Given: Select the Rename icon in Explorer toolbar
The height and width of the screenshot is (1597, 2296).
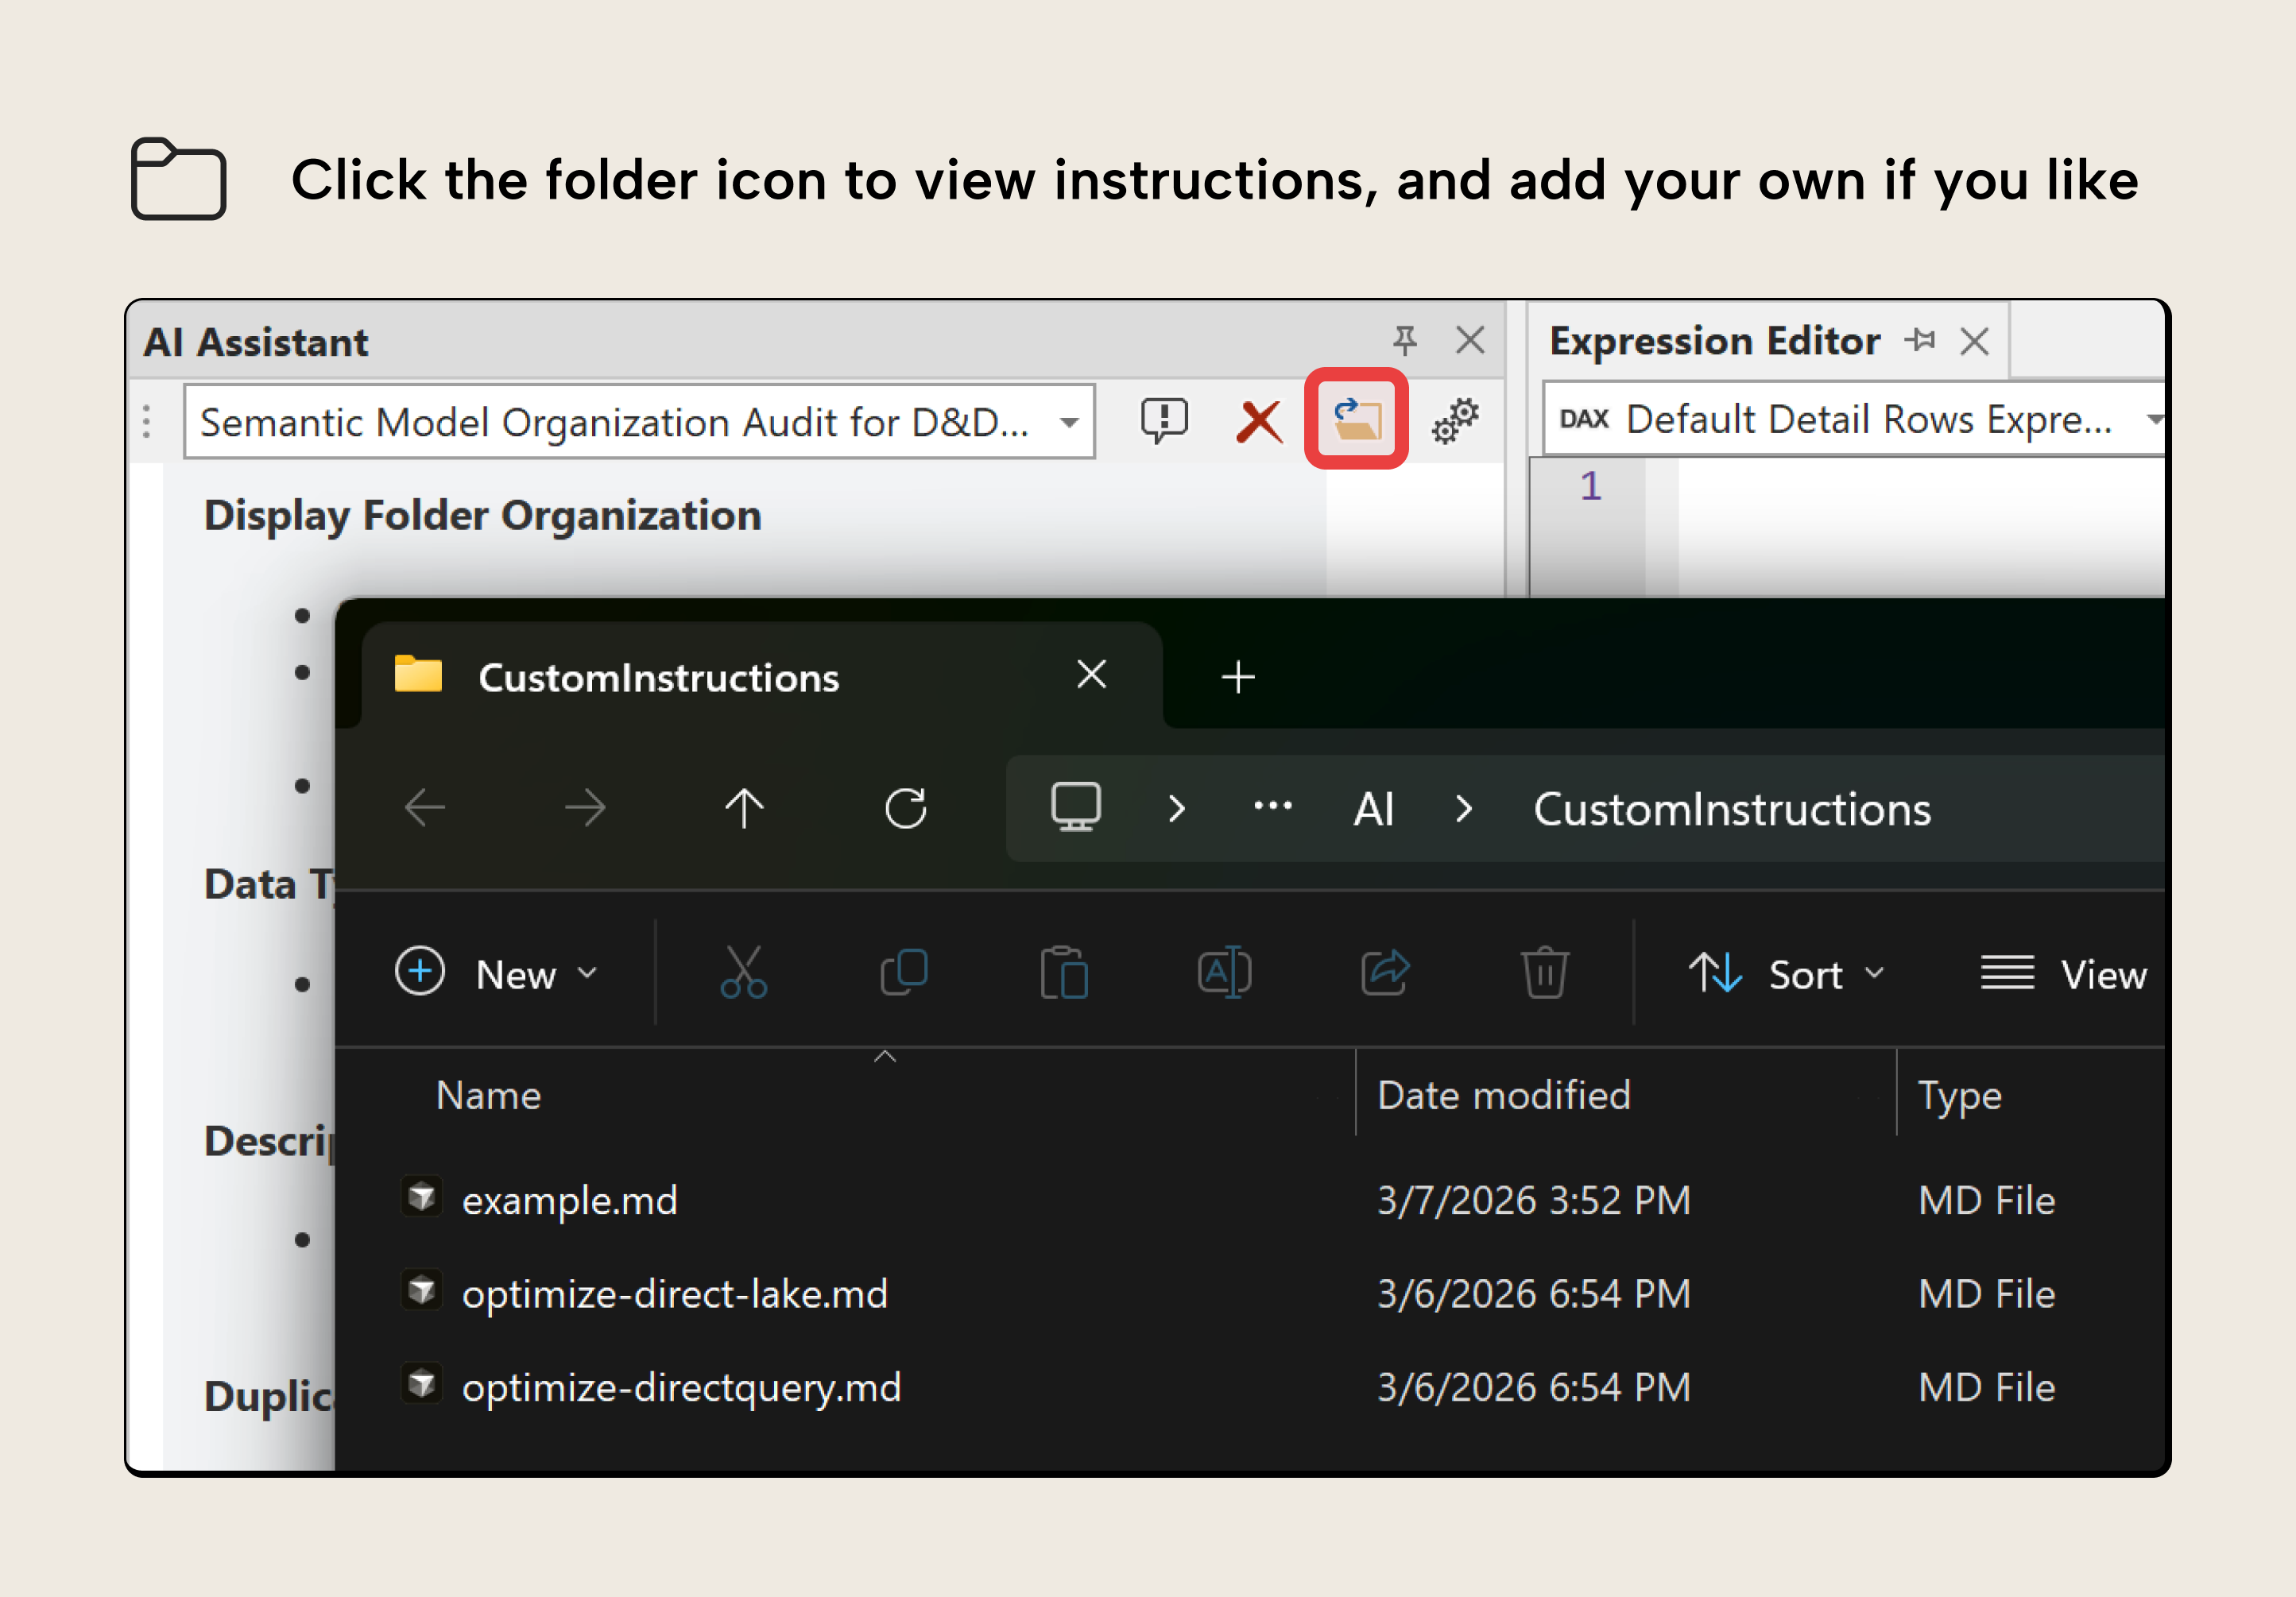Looking at the screenshot, I should (x=1223, y=971).
